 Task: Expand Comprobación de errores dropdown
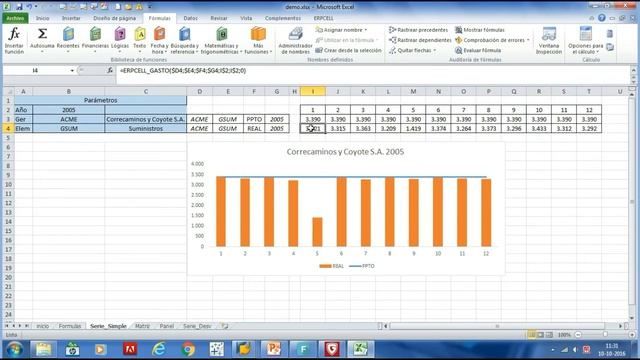[529, 40]
